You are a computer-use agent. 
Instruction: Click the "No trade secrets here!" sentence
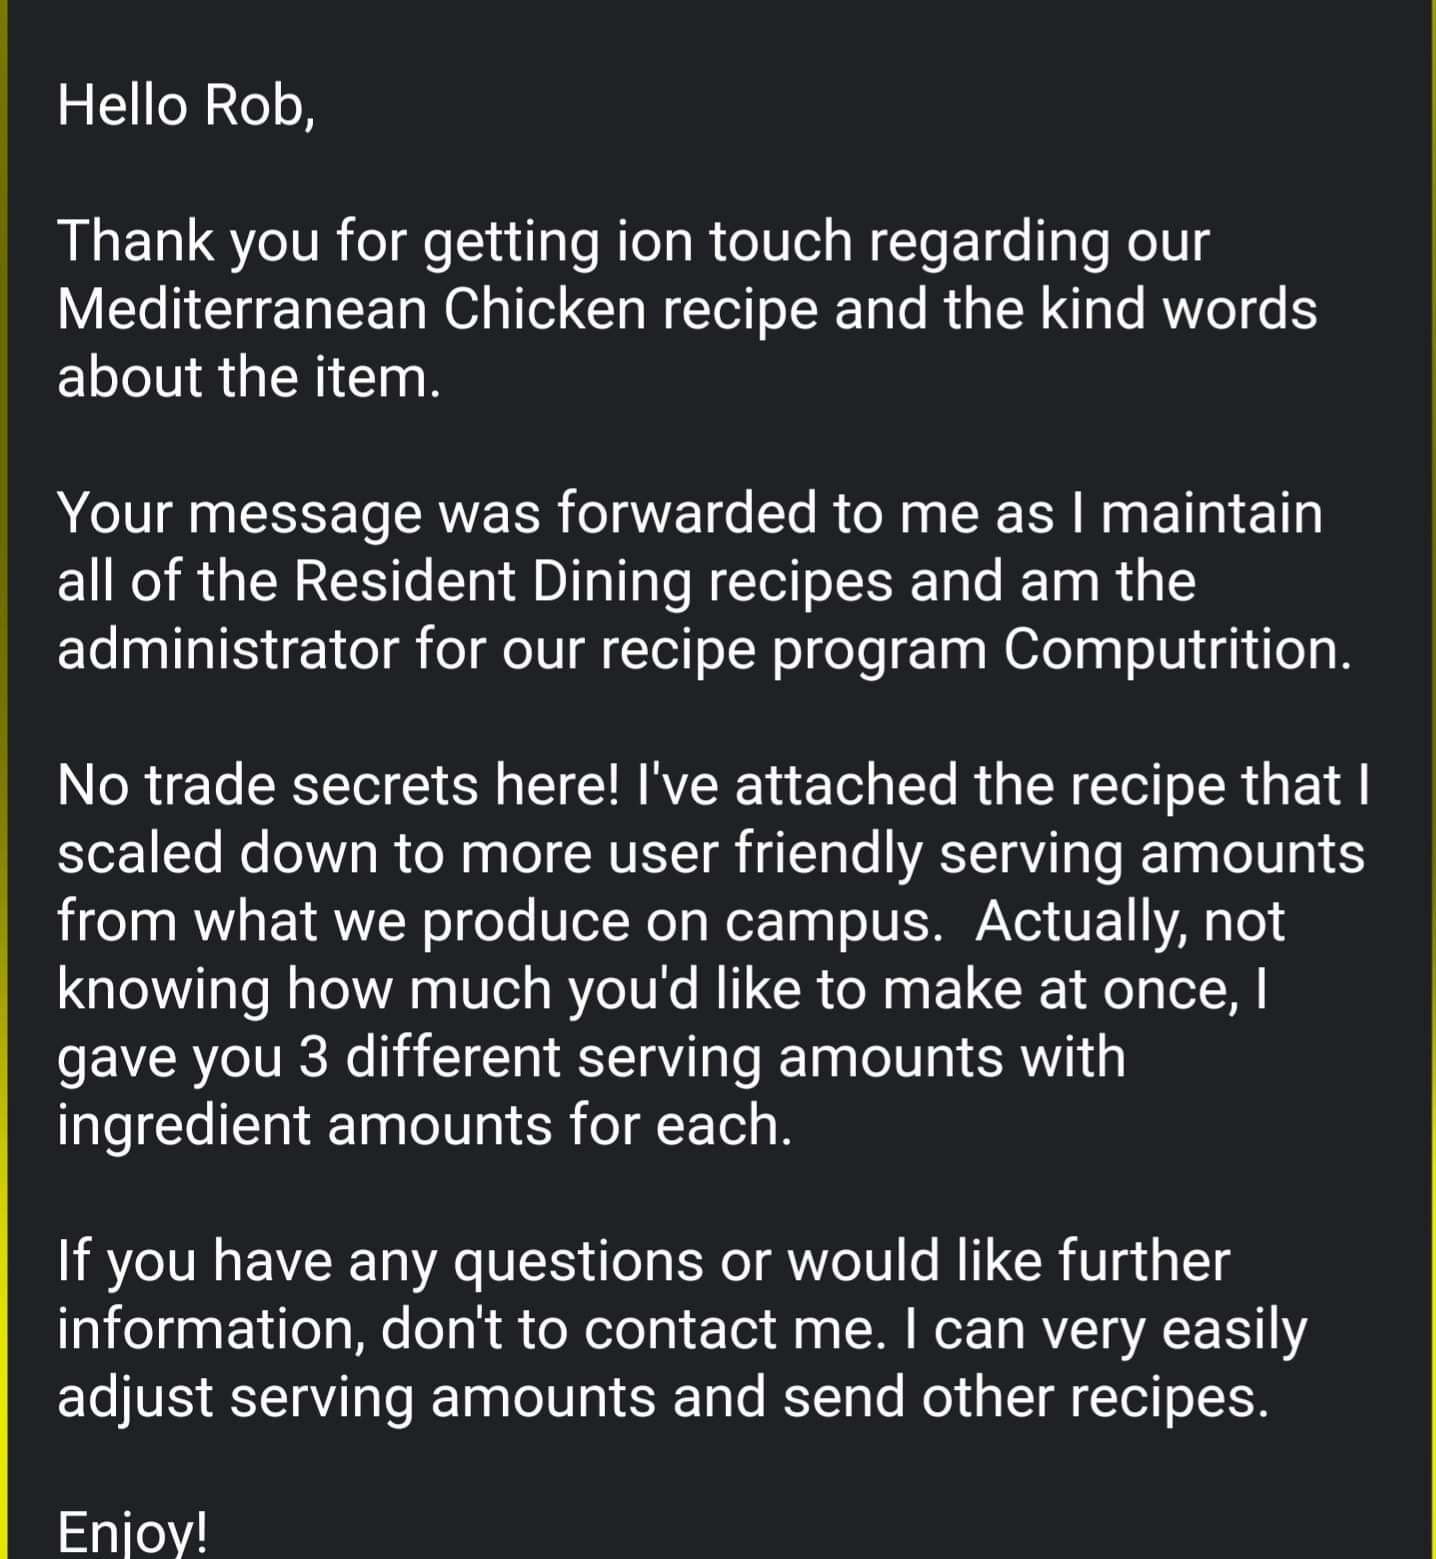click(x=338, y=786)
